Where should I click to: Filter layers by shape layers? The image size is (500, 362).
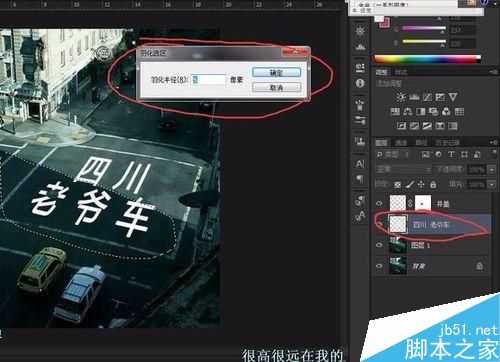tap(464, 155)
